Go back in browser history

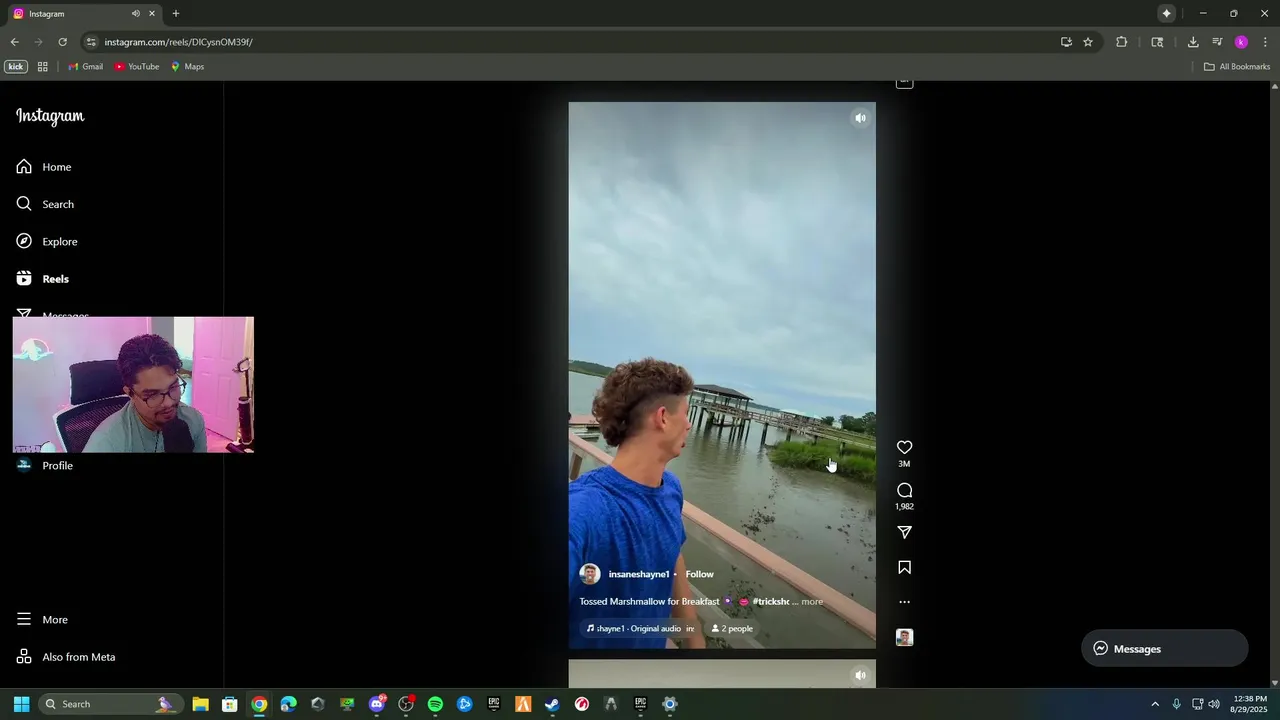14,42
